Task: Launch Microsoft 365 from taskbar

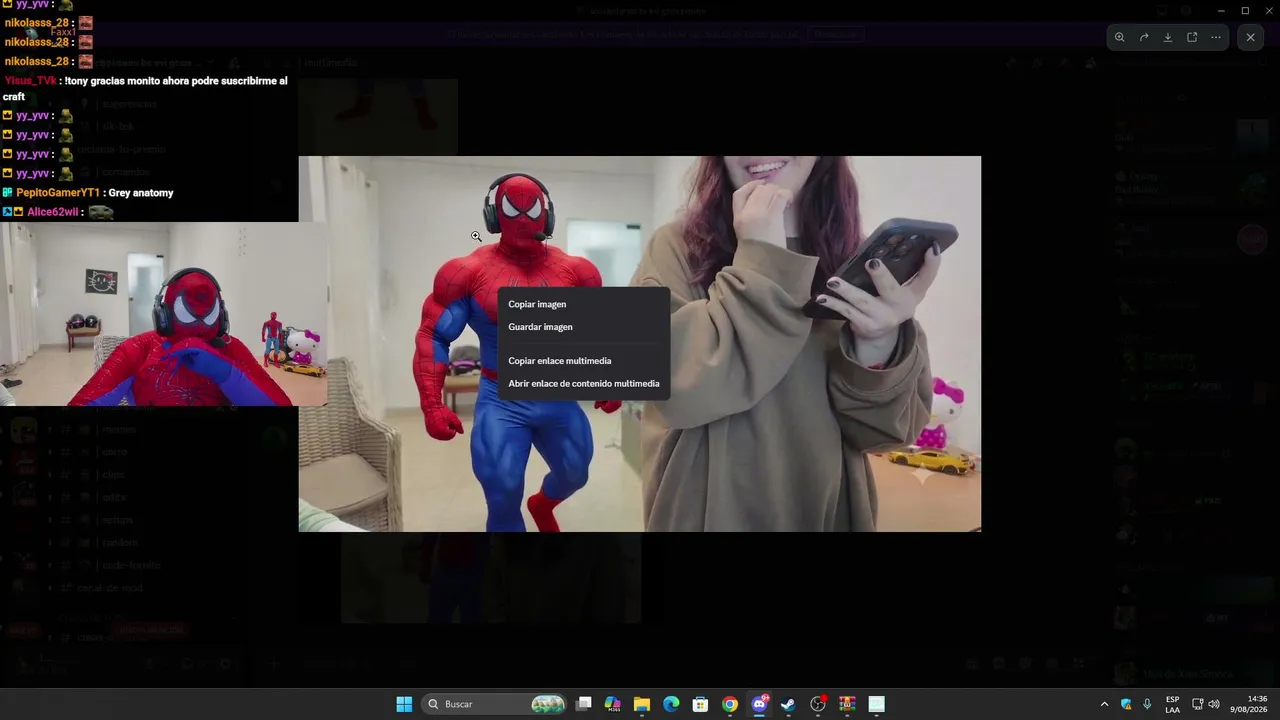Action: [x=613, y=704]
